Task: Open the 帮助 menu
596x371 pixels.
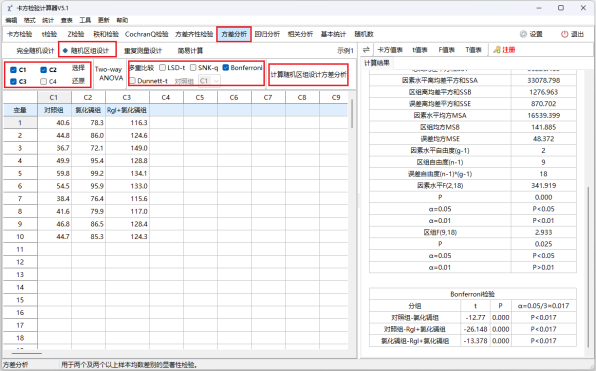Action: pyautogui.click(x=122, y=20)
